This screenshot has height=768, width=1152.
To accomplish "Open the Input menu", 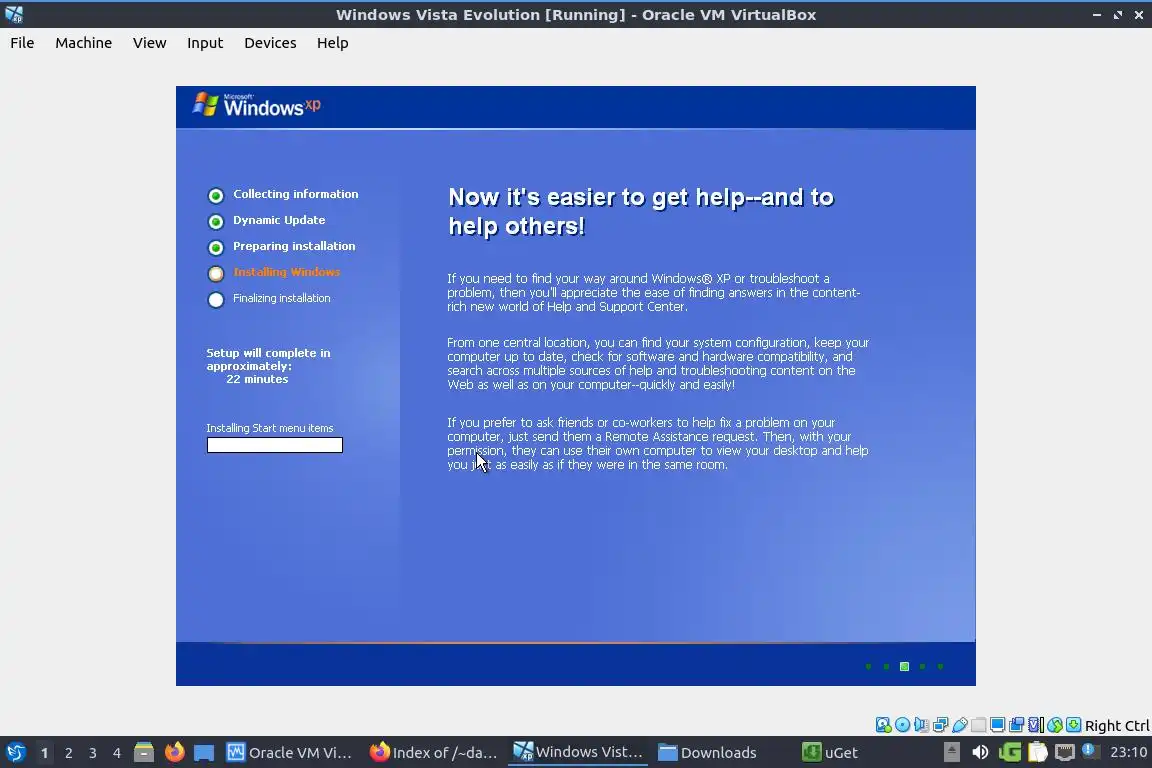I will tap(205, 43).
